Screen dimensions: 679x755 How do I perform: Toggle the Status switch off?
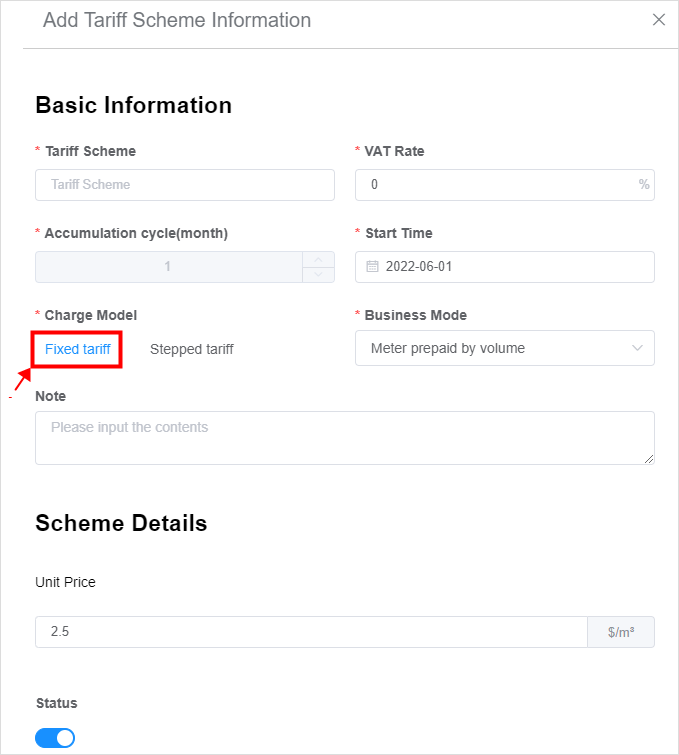click(55, 738)
